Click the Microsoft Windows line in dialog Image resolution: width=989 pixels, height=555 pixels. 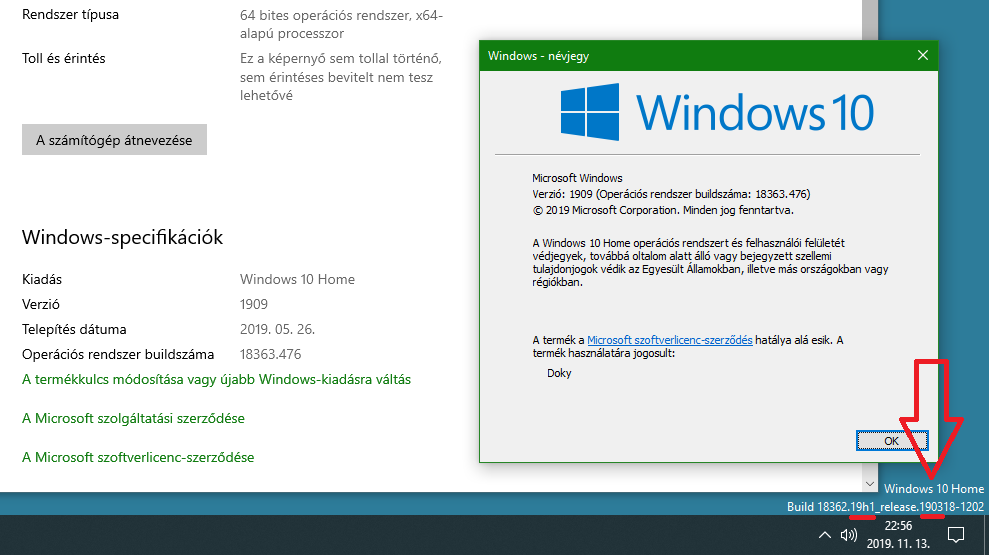click(577, 178)
